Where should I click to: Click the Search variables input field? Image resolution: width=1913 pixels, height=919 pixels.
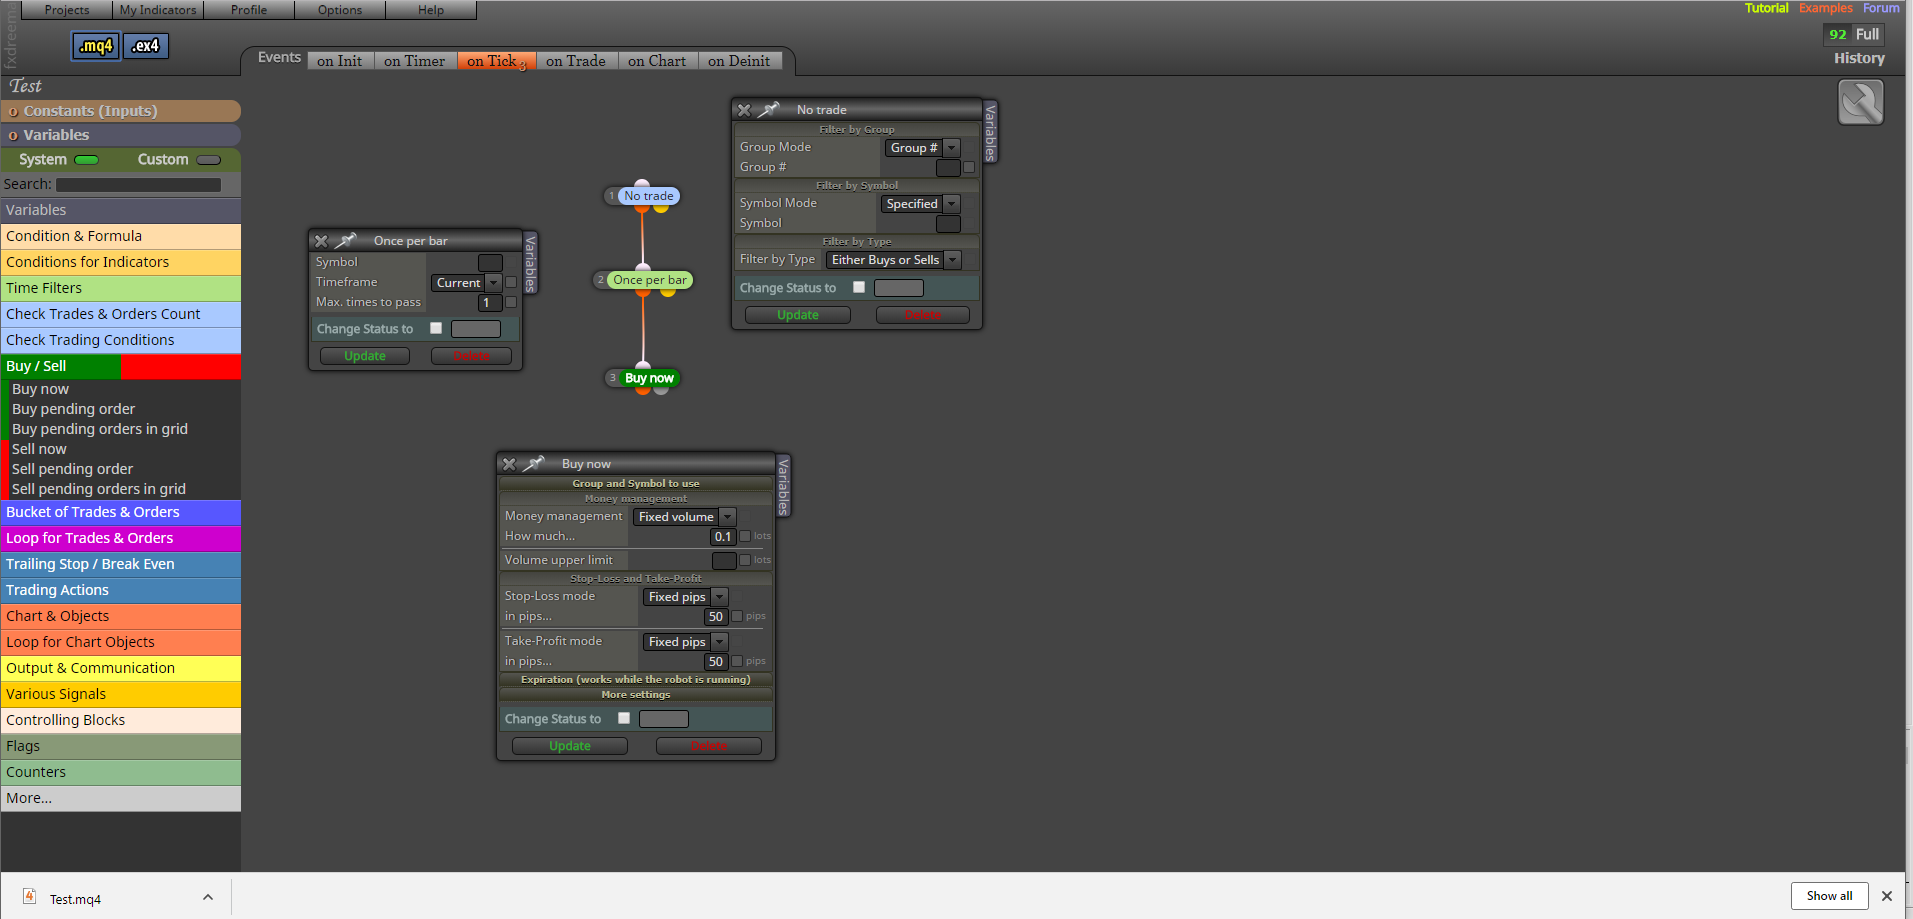pos(138,185)
